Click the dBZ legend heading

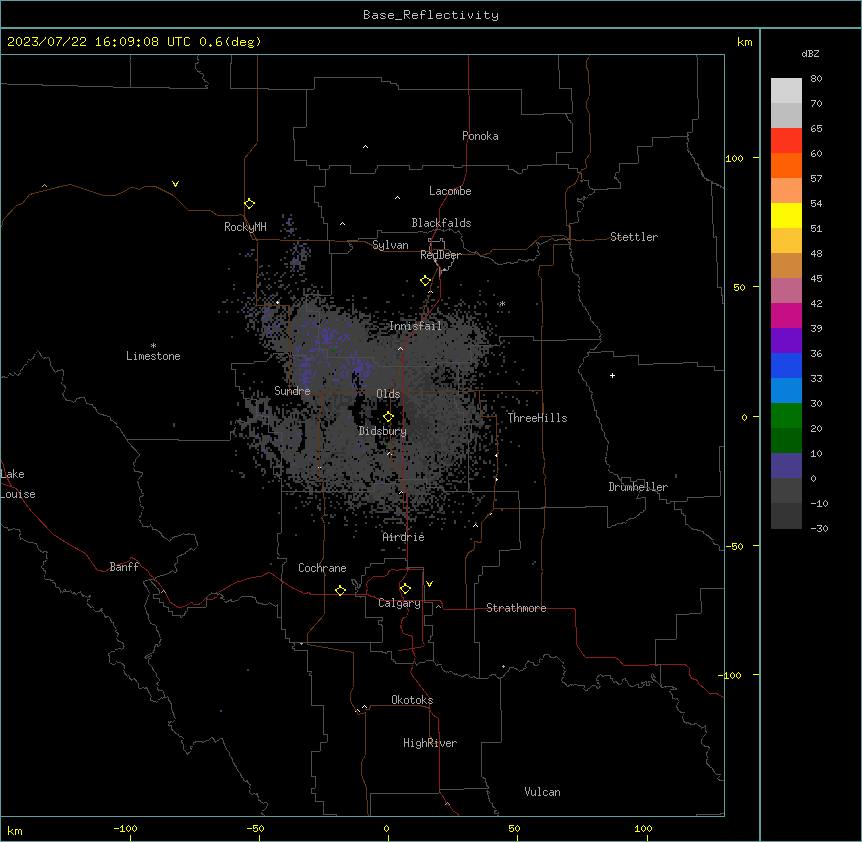pyautogui.click(x=810, y=53)
